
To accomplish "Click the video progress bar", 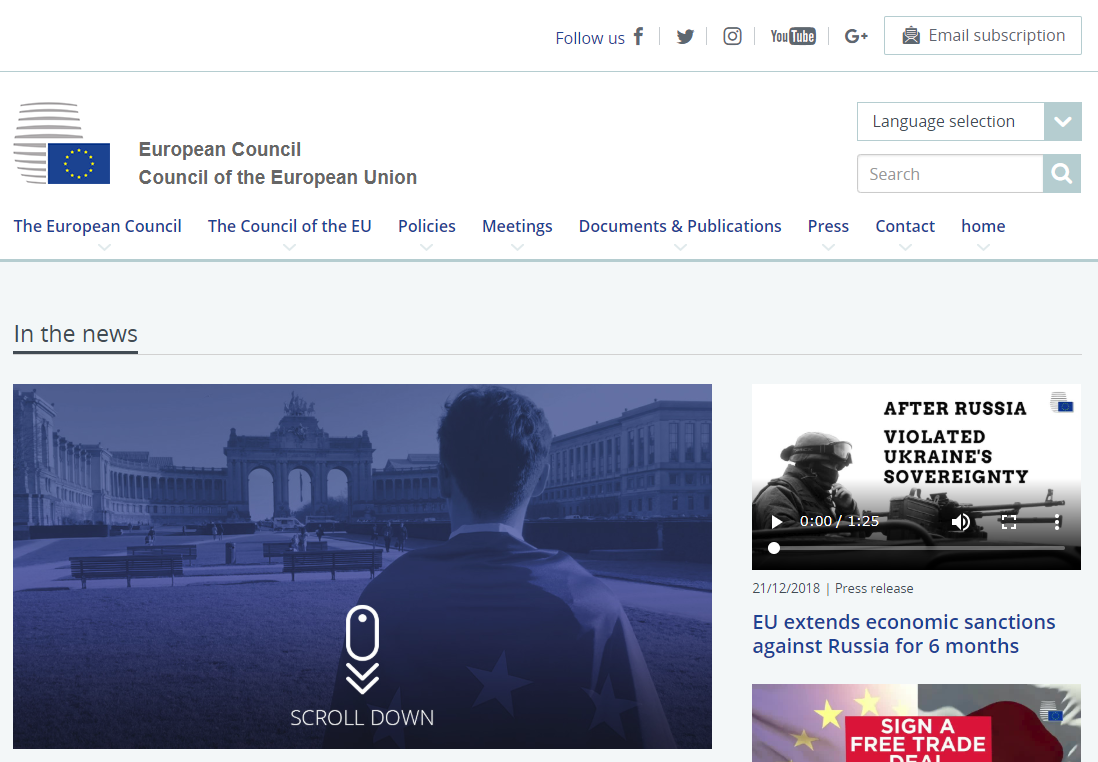I will coord(917,548).
